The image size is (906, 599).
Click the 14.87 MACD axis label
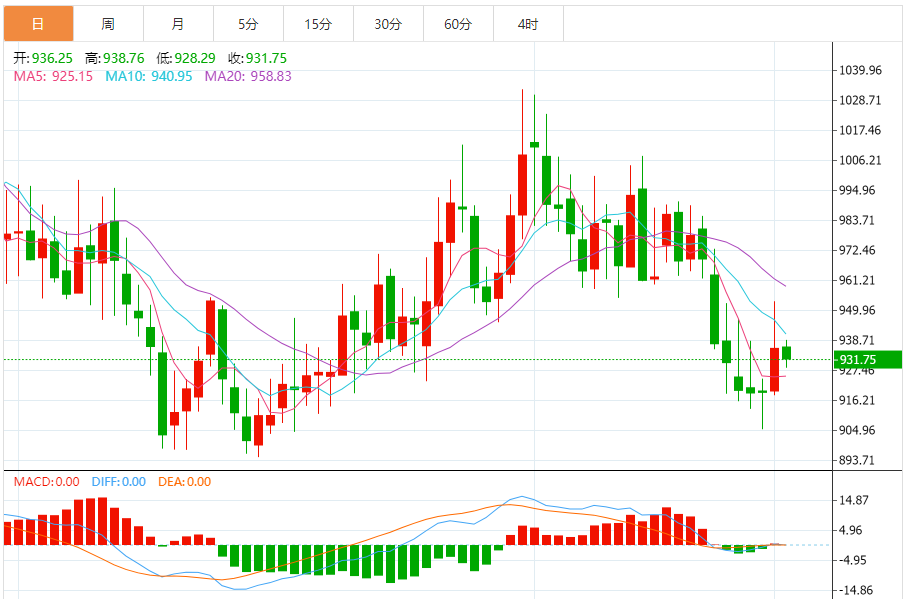pos(854,500)
